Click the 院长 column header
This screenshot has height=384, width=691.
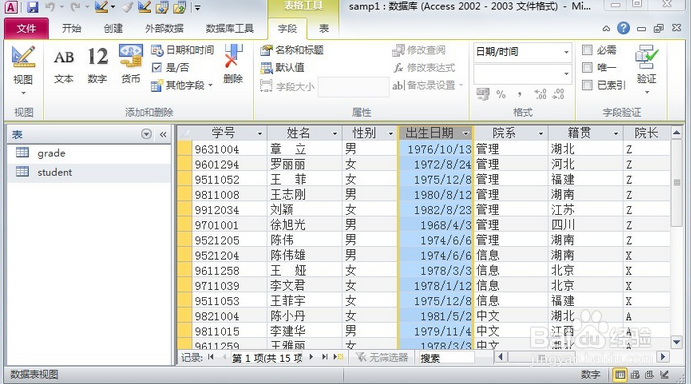pyautogui.click(x=646, y=133)
